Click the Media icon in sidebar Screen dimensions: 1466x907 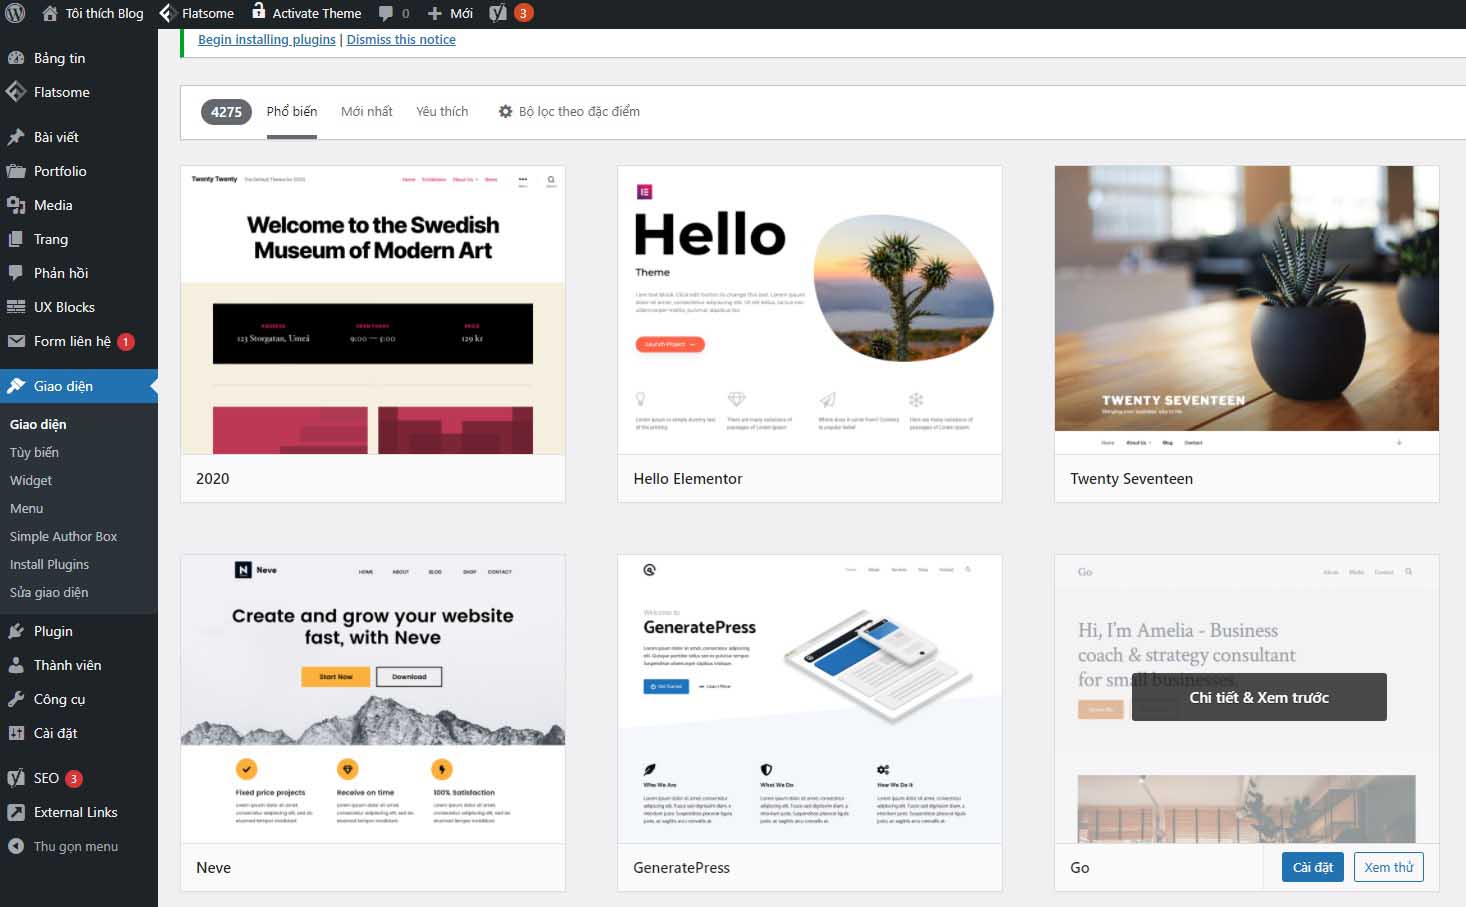tap(16, 205)
